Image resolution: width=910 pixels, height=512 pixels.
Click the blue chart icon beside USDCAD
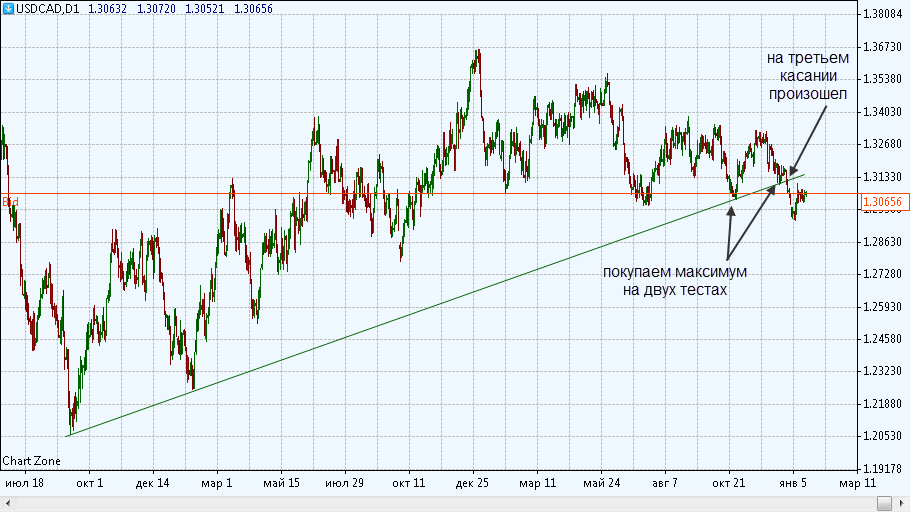click(8, 9)
